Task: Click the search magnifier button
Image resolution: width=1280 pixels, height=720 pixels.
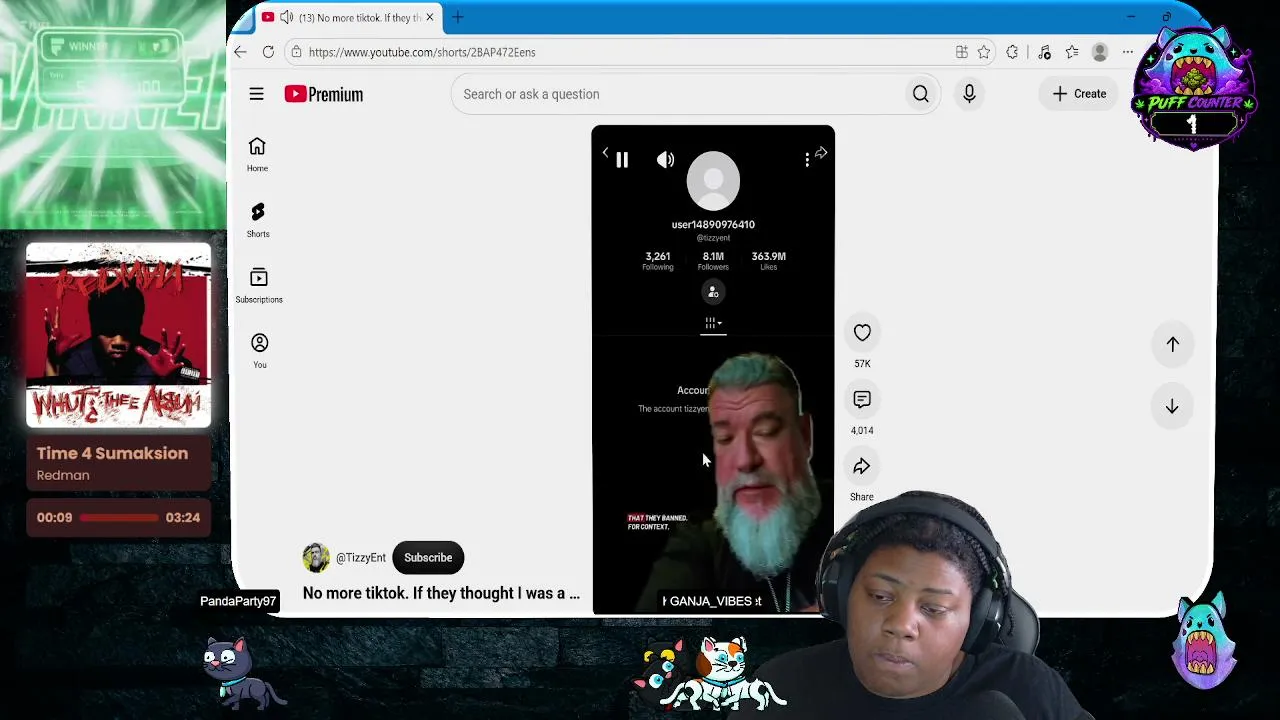Action: click(x=920, y=94)
